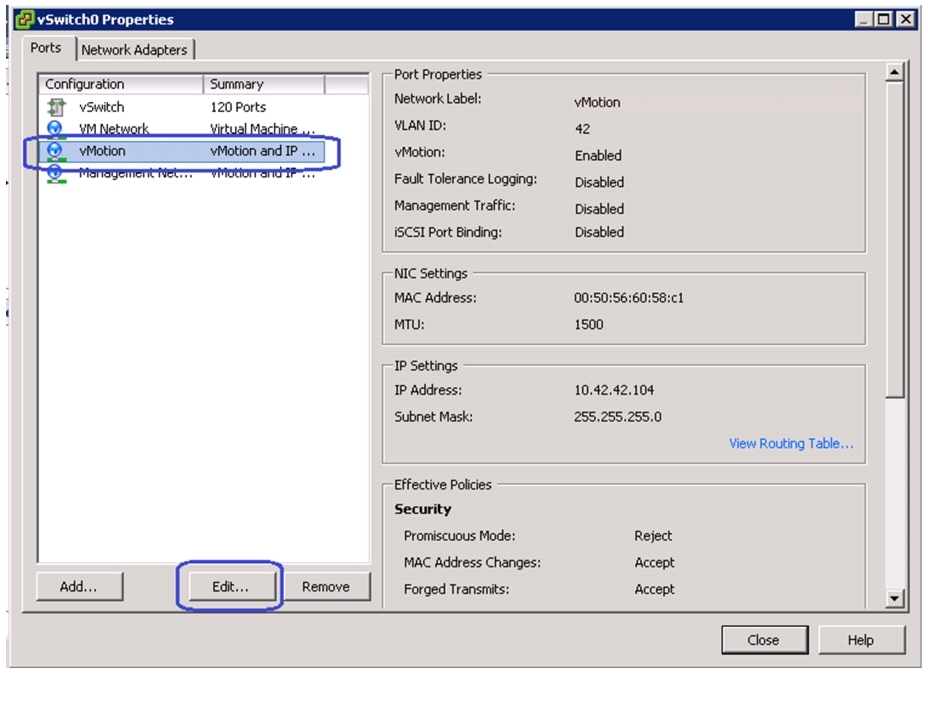928x701 pixels.
Task: Open Help for vSwitch0 Properties
Action: pos(861,639)
